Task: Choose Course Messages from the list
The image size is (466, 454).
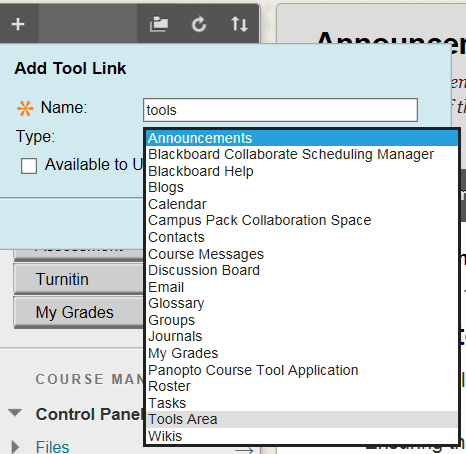Action: point(302,254)
